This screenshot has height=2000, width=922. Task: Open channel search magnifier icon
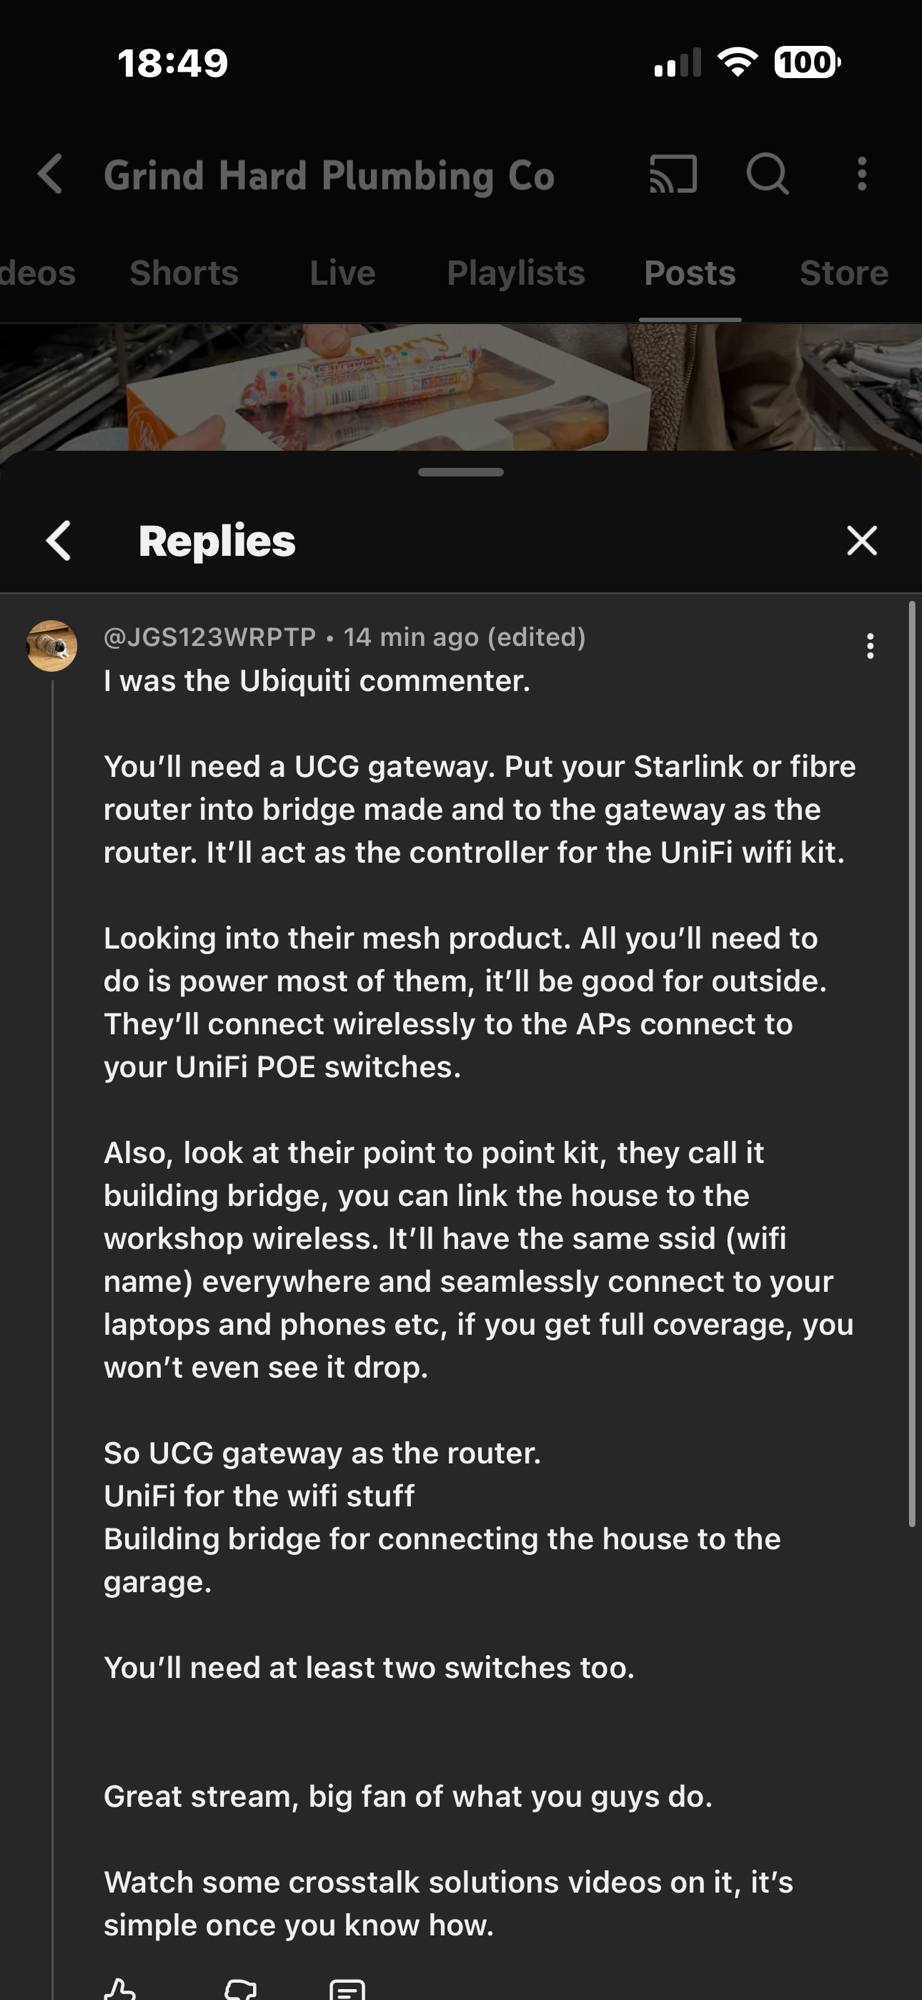(767, 175)
